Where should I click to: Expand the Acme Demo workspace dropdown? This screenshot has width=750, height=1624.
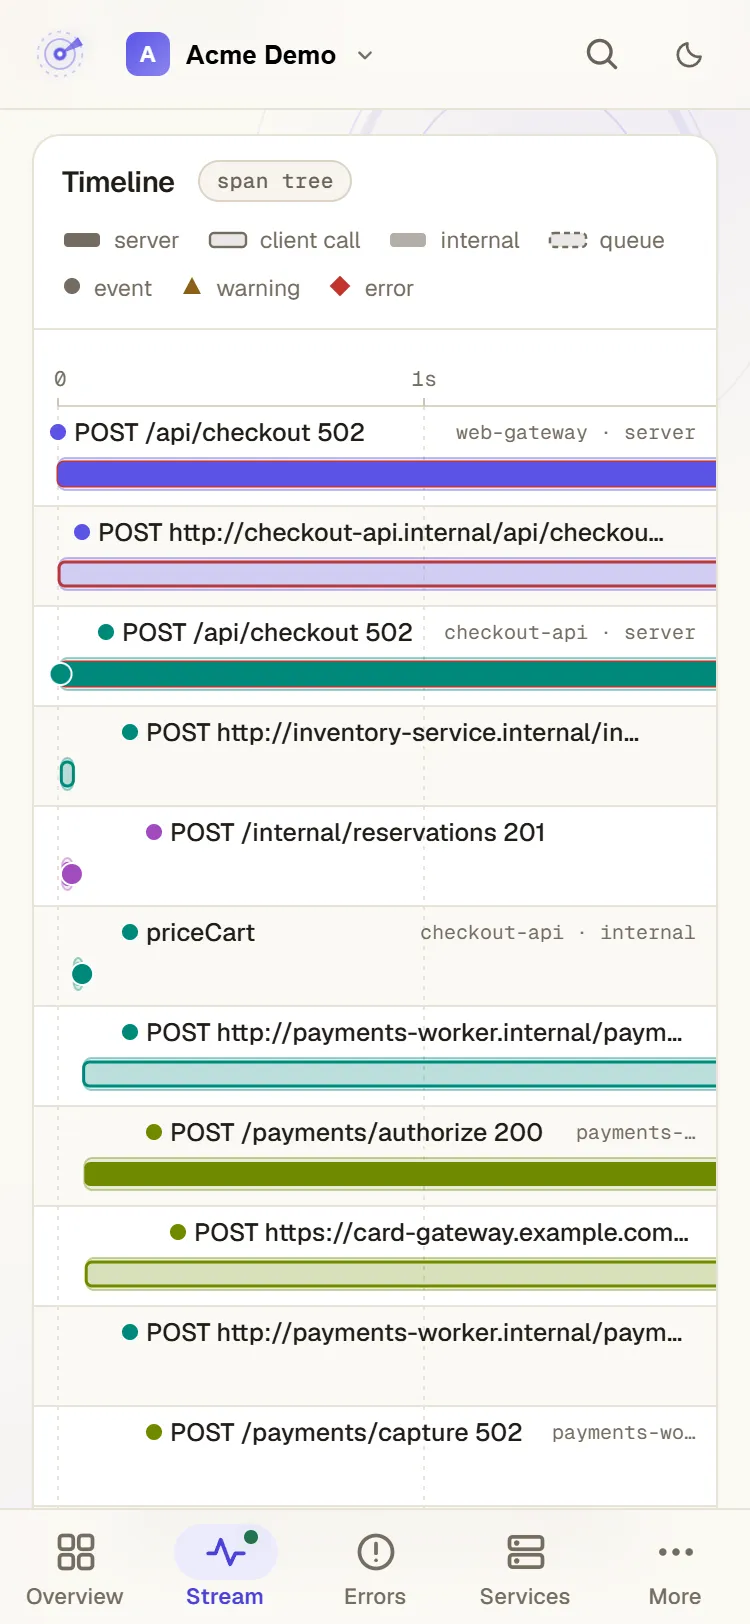pos(365,55)
